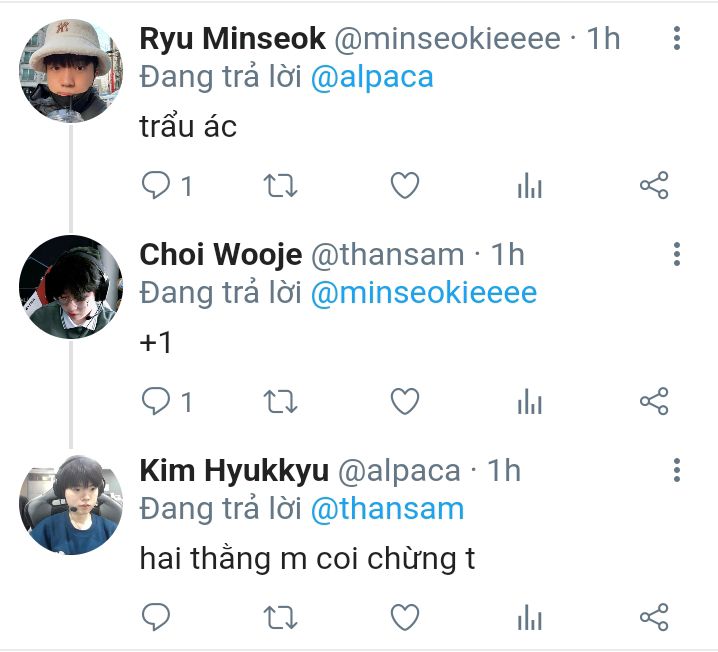Share Ryu Minseok's tweet
This screenshot has height=652, width=718.
click(x=653, y=186)
